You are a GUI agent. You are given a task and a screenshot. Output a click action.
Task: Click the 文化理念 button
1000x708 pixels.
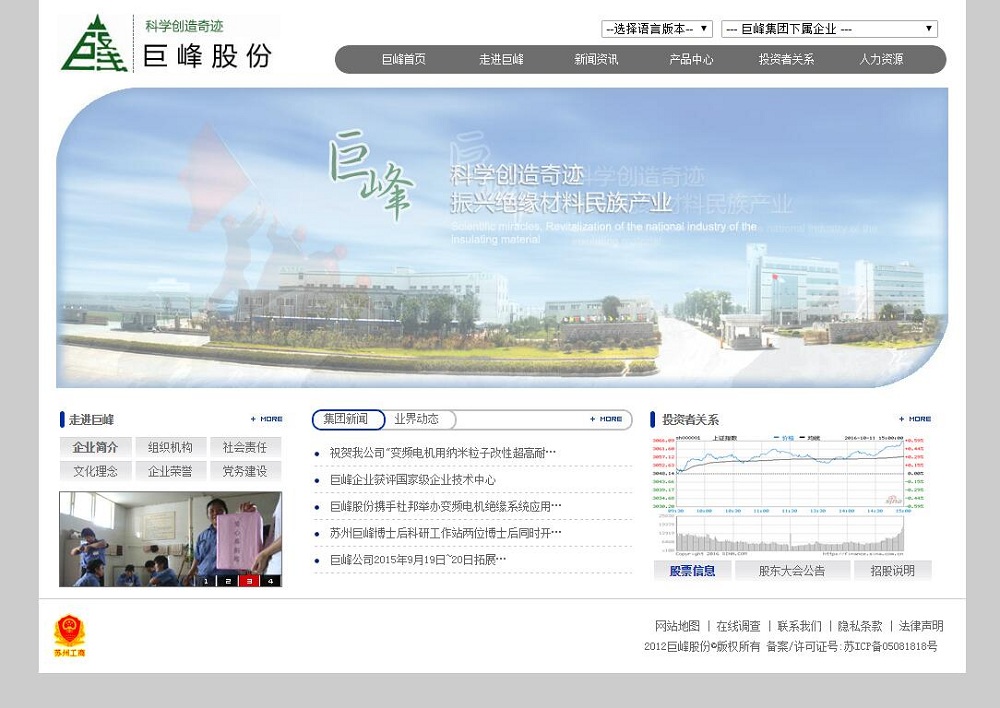click(96, 471)
